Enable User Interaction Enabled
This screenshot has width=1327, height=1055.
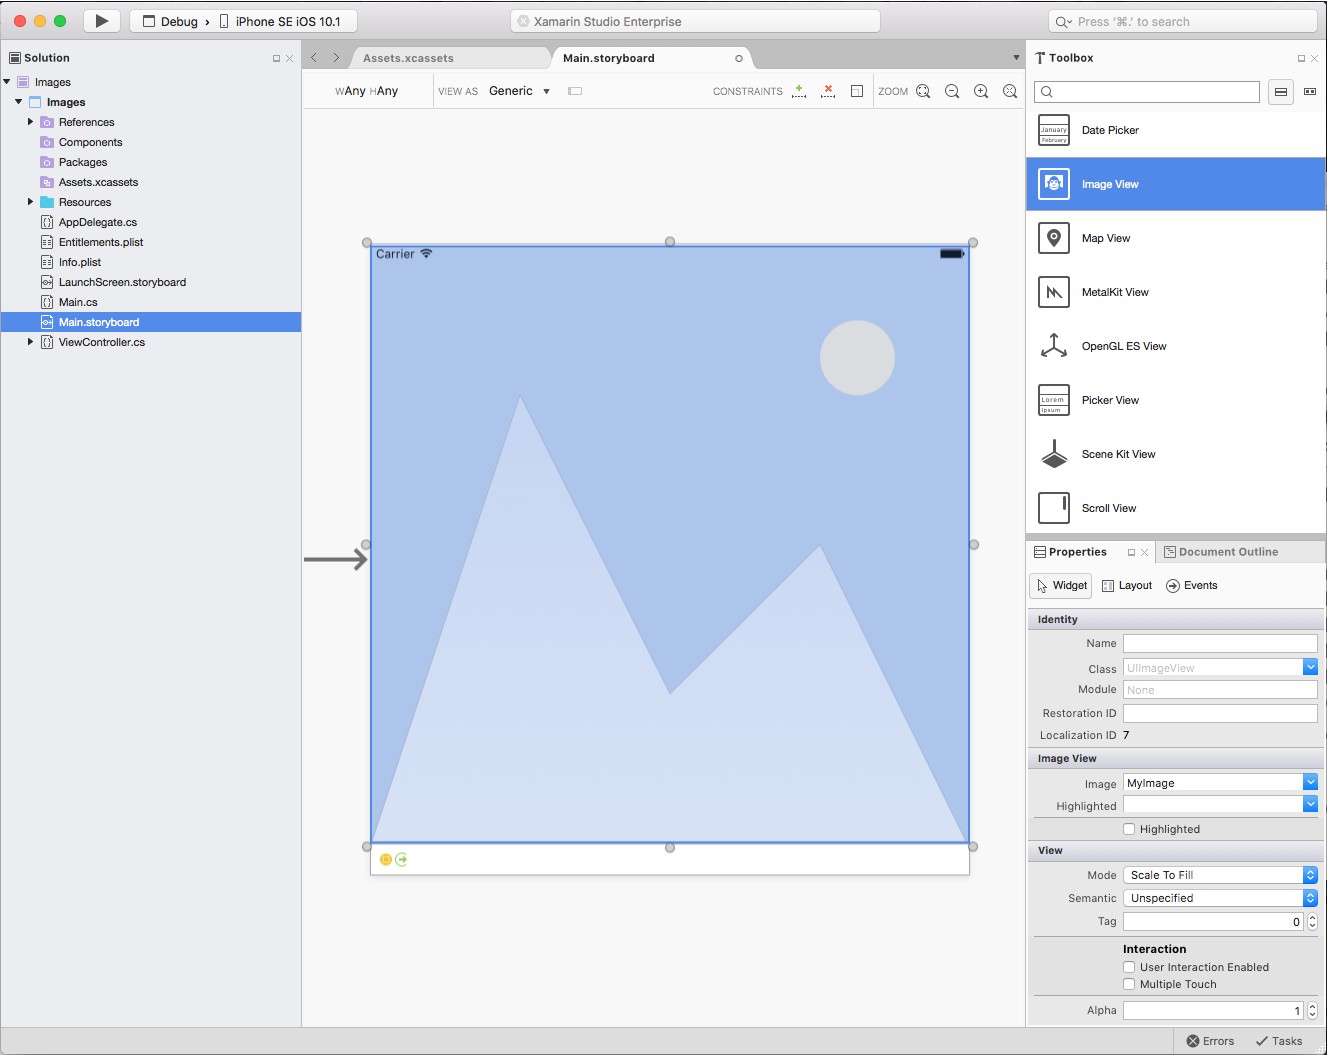[1129, 967]
